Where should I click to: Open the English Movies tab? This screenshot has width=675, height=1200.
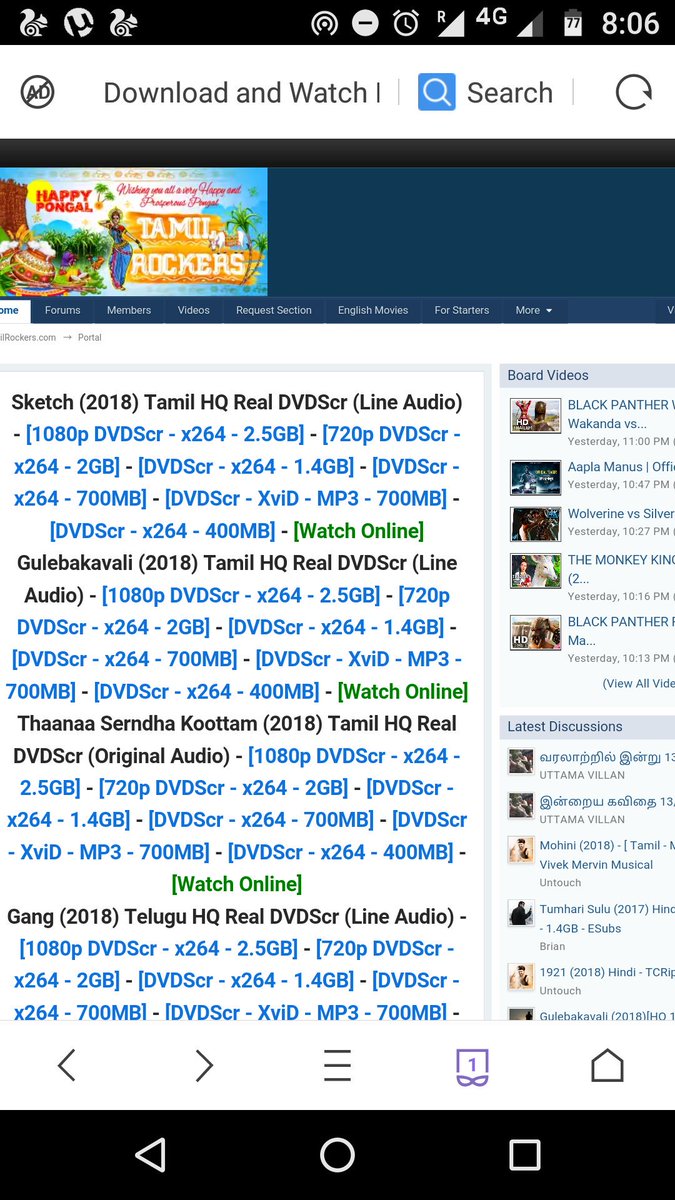click(373, 310)
